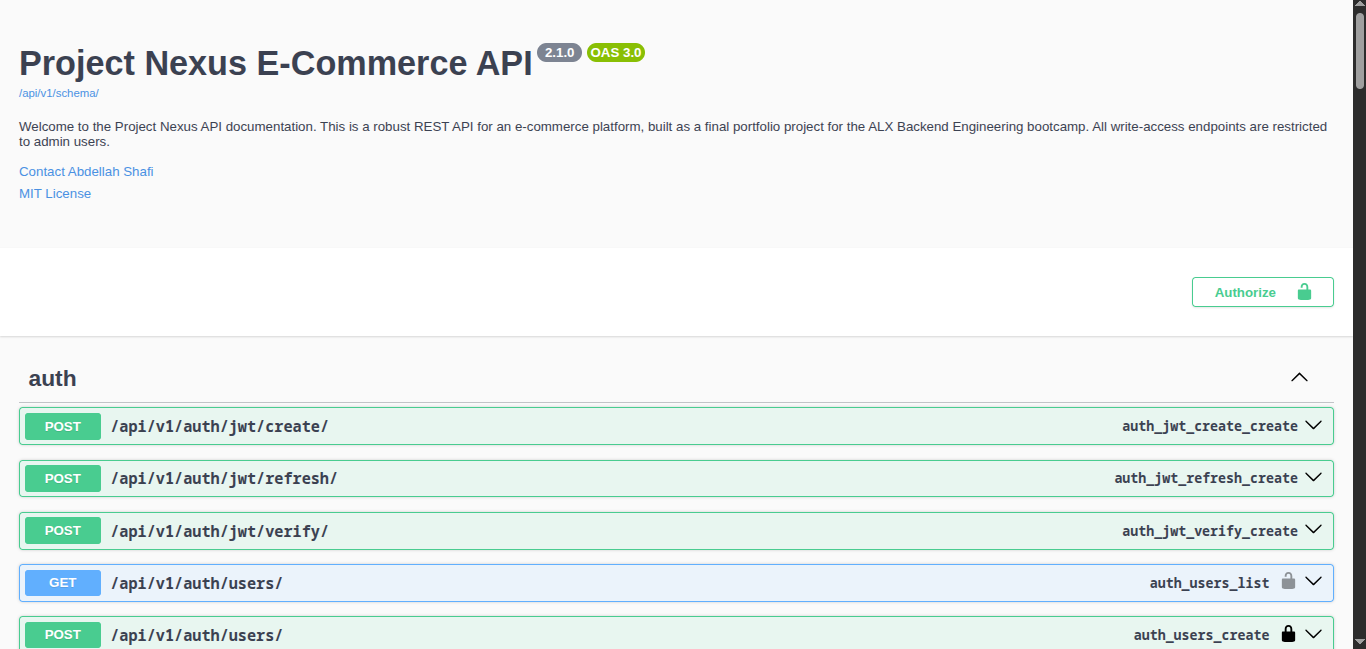Click POST badge for jwt/verify endpoint
The image size is (1366, 649).
tap(63, 530)
